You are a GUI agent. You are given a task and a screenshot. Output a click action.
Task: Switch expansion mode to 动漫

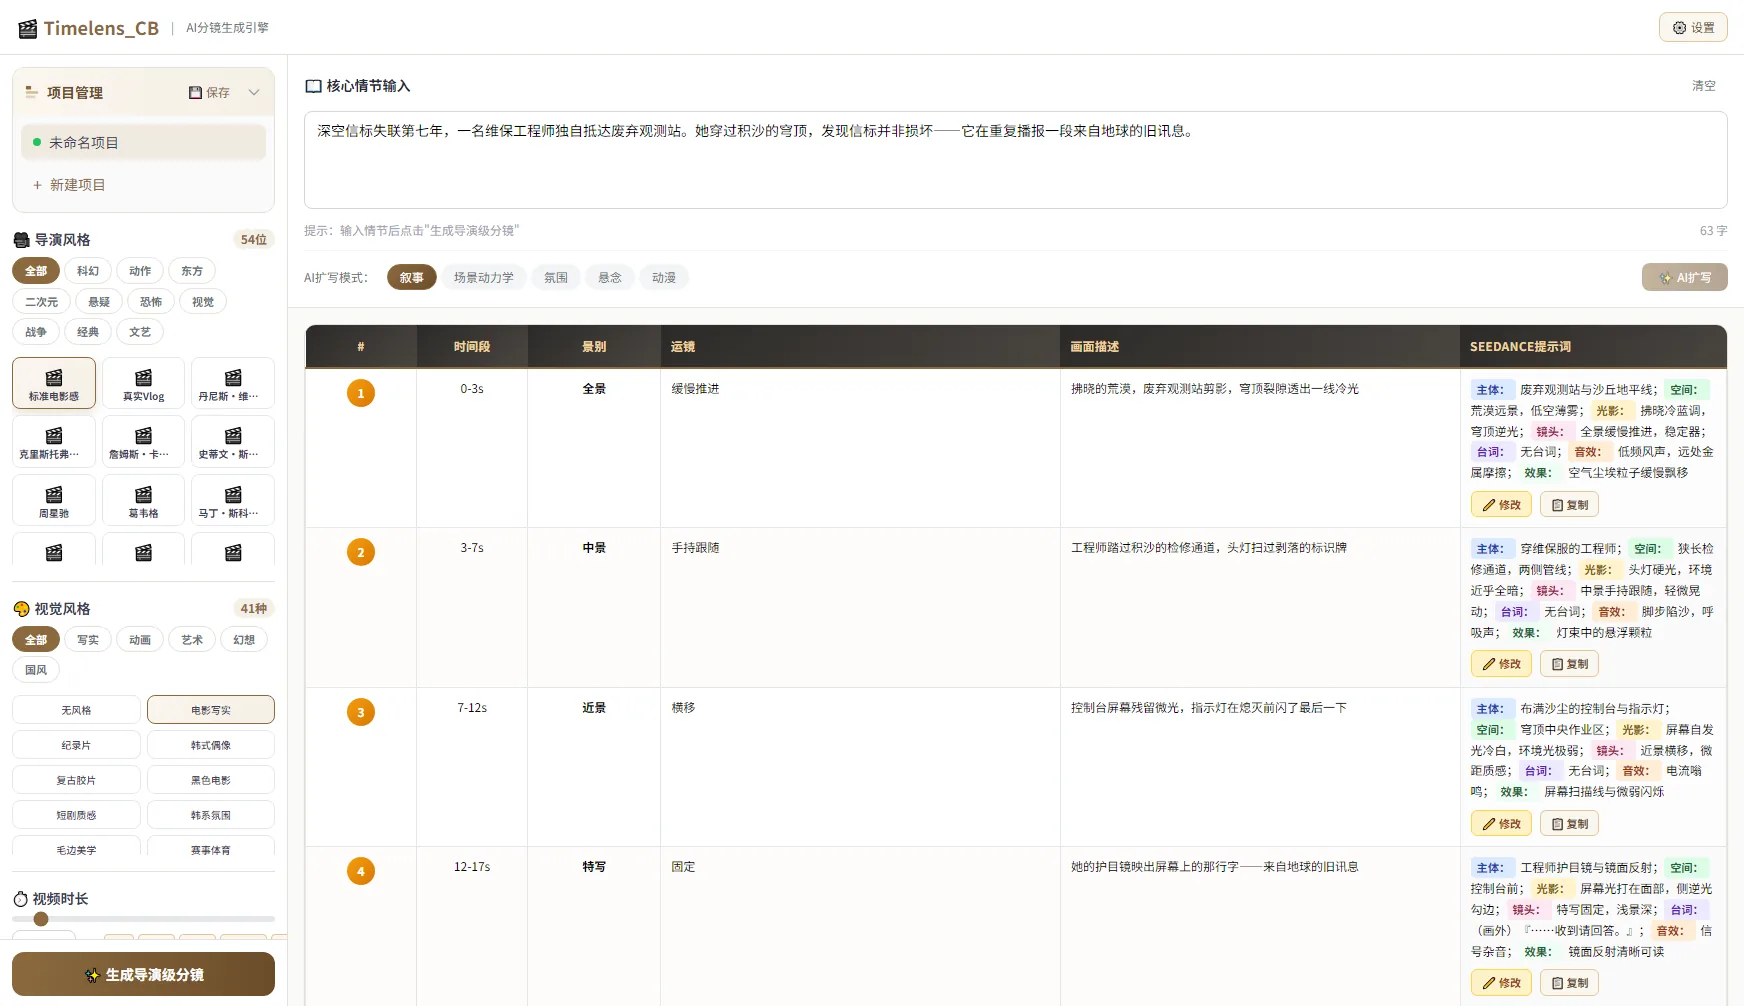click(663, 278)
